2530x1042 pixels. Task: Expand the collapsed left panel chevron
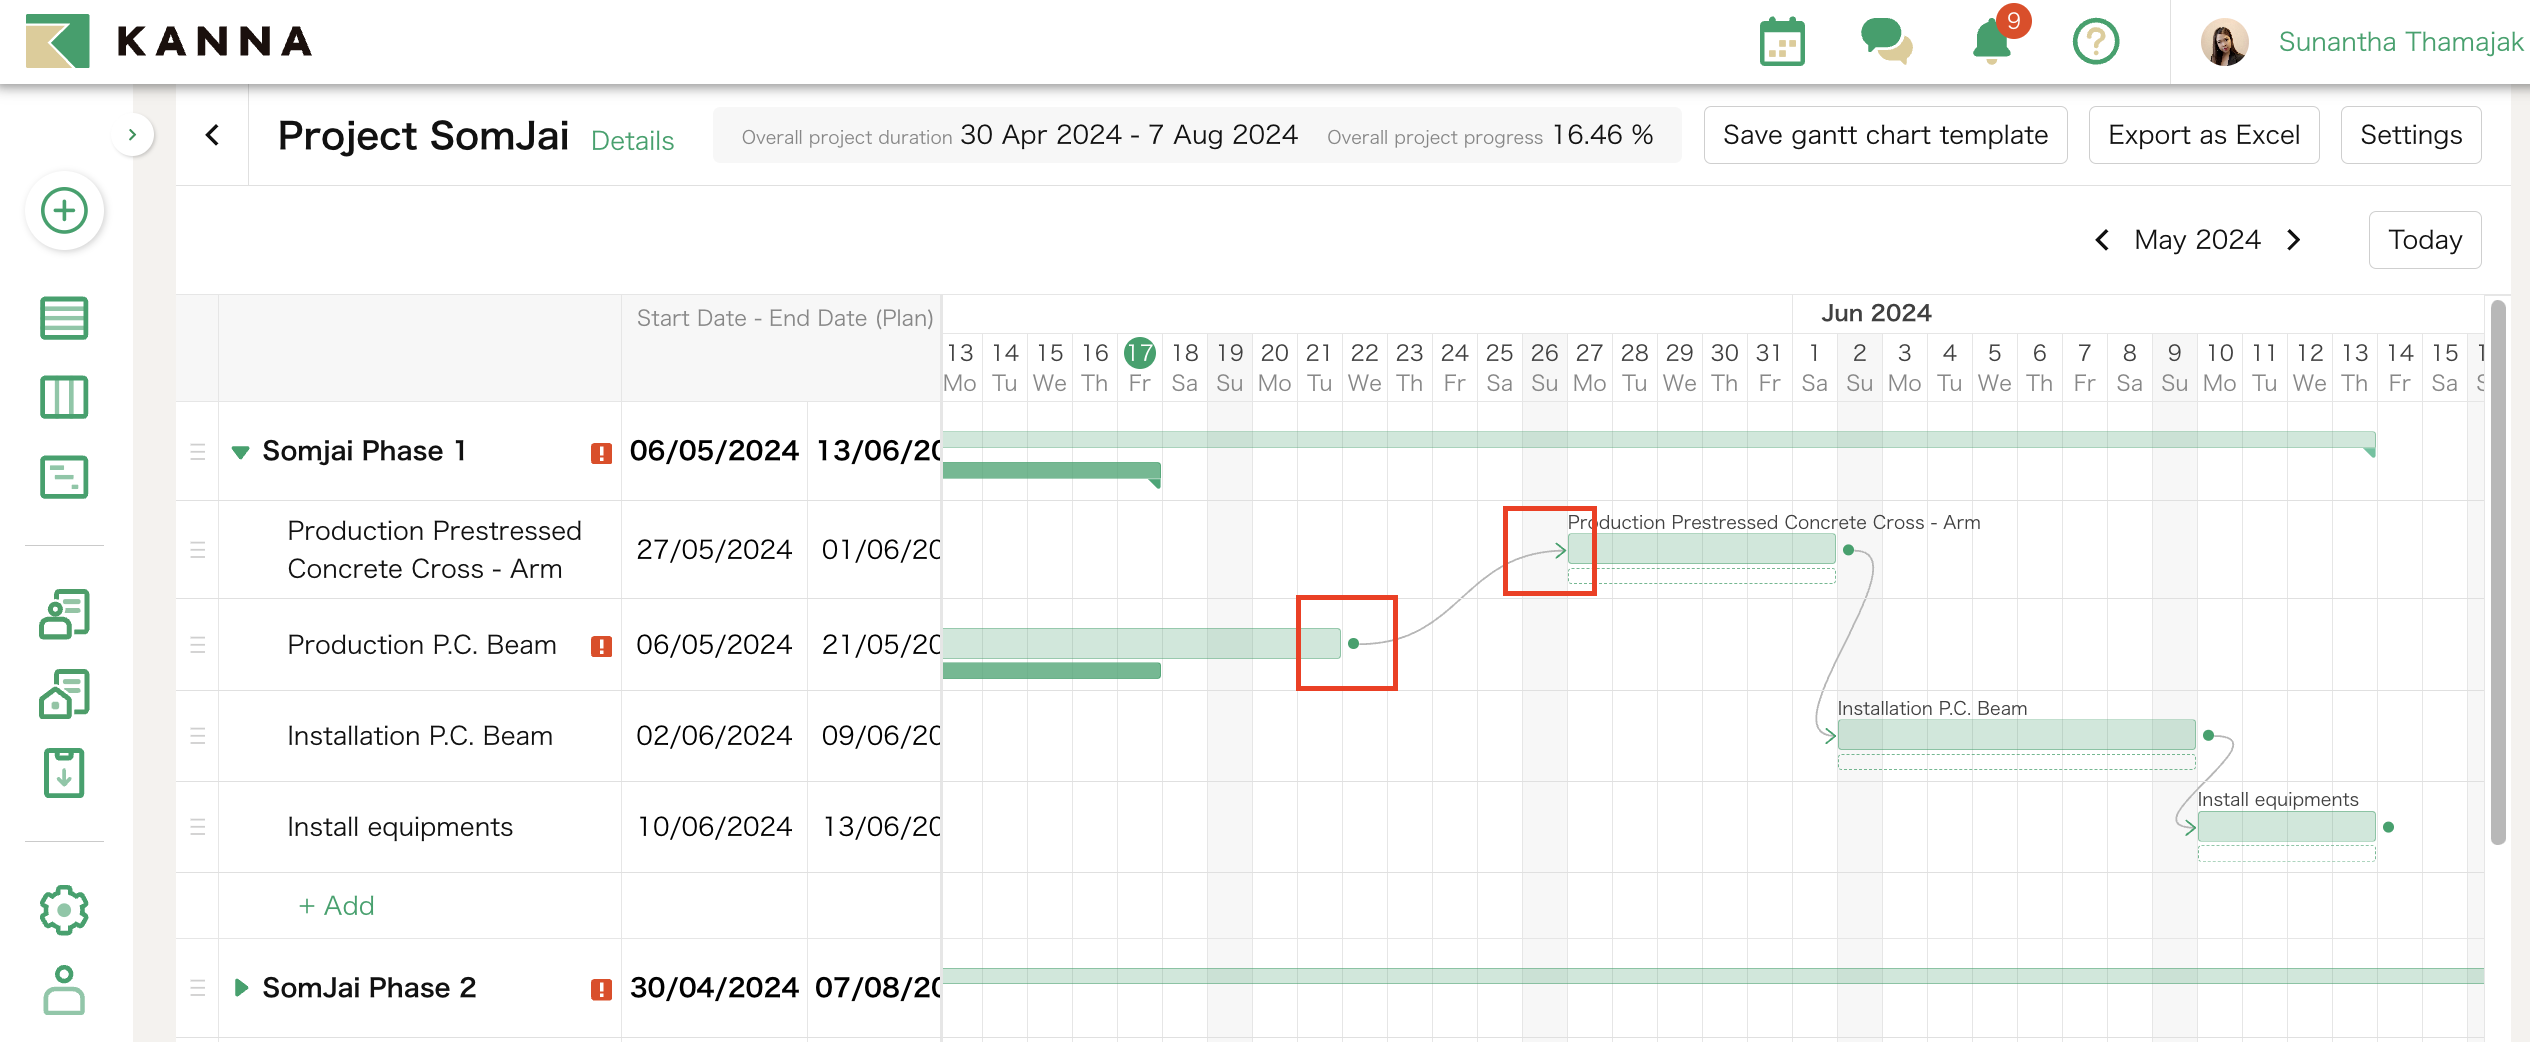point(134,134)
